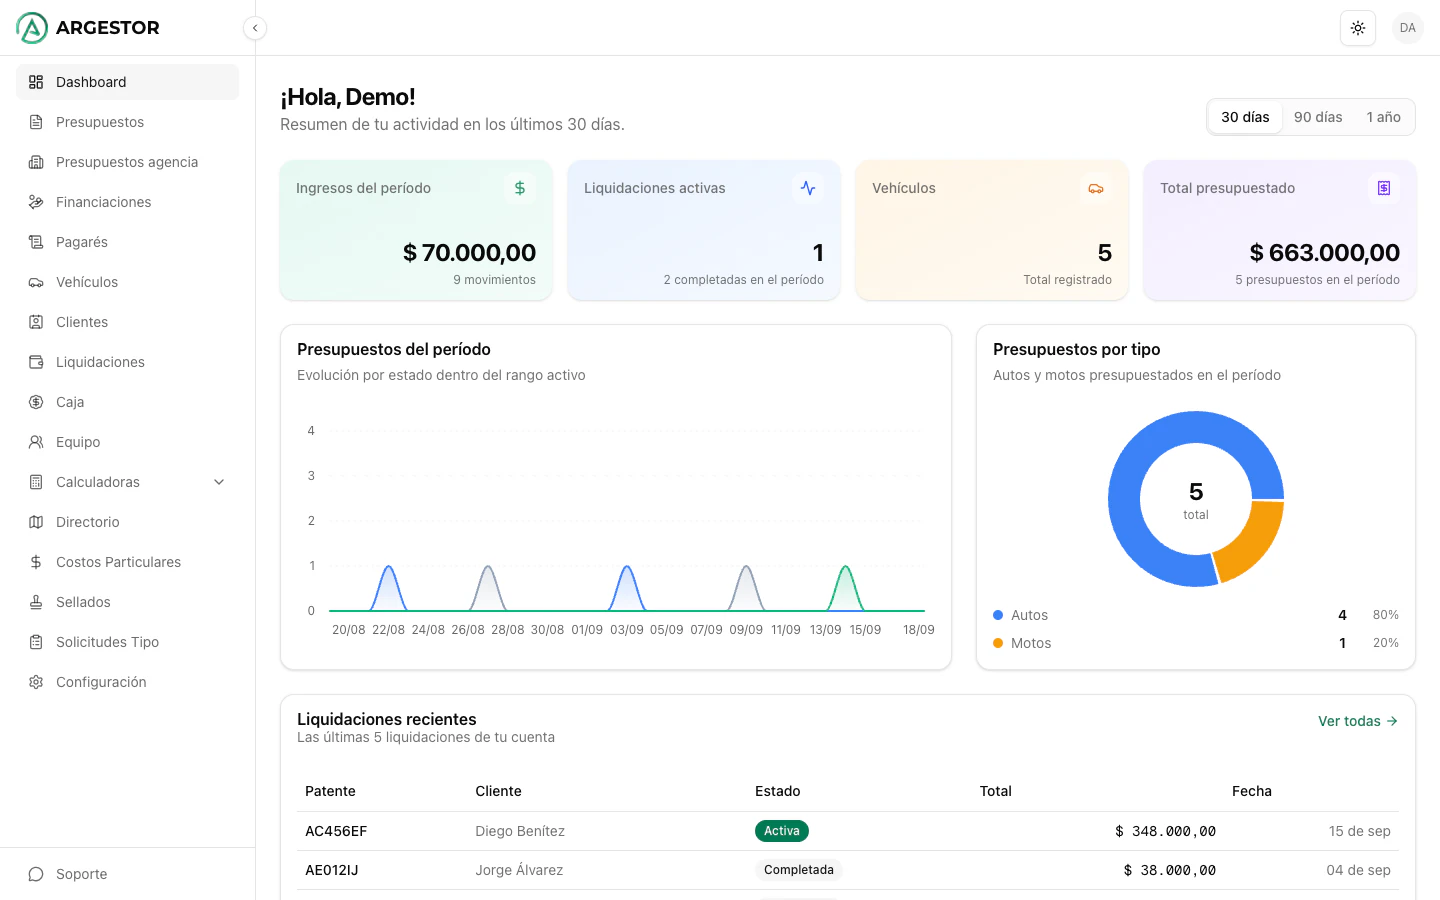This screenshot has height=900, width=1440.
Task: Toggle the light/dark theme sun icon
Action: click(1358, 28)
